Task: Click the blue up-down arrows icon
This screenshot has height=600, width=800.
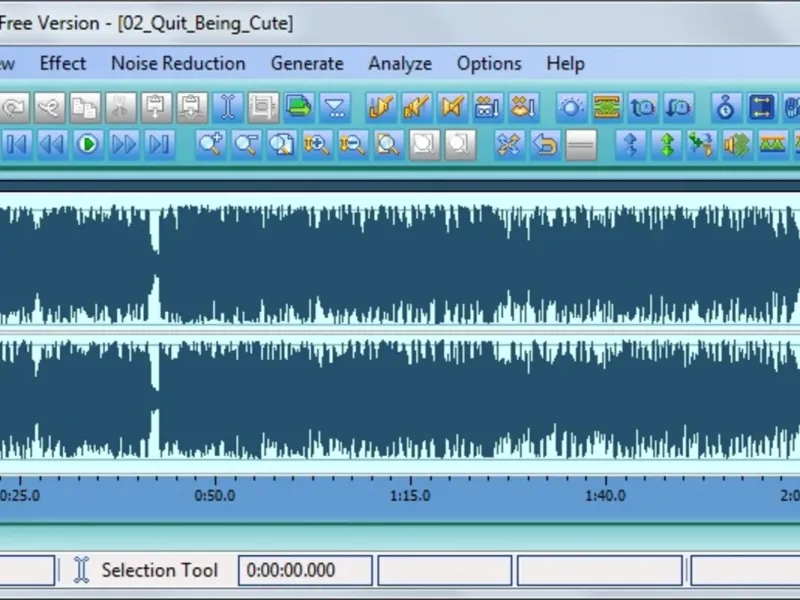Action: pos(631,145)
